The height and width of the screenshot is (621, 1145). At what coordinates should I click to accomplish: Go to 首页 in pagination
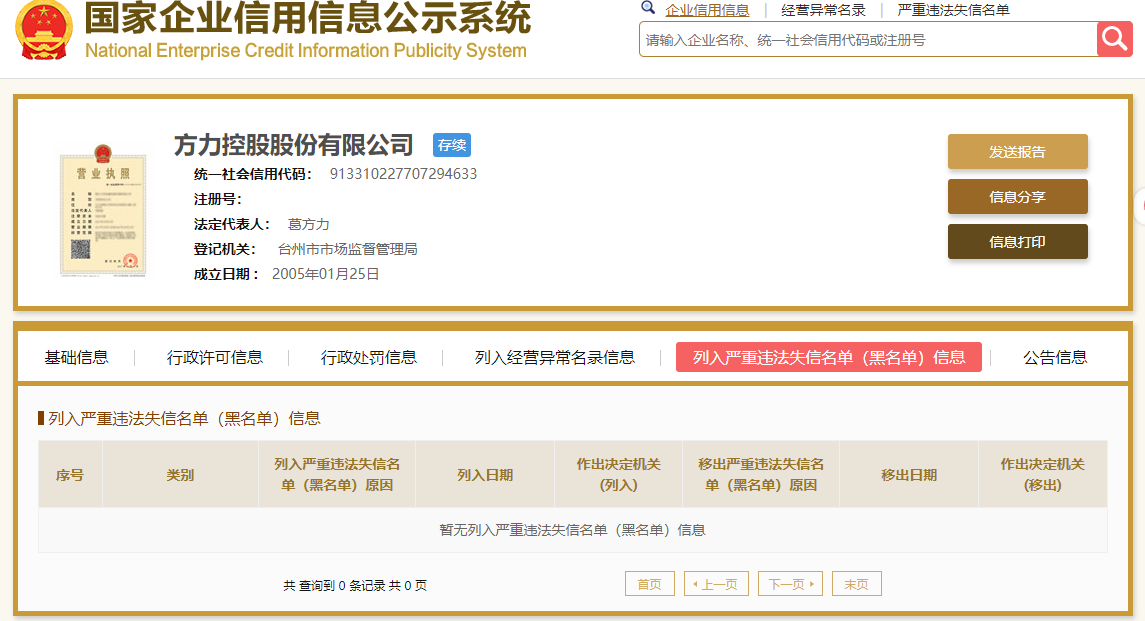tap(650, 584)
